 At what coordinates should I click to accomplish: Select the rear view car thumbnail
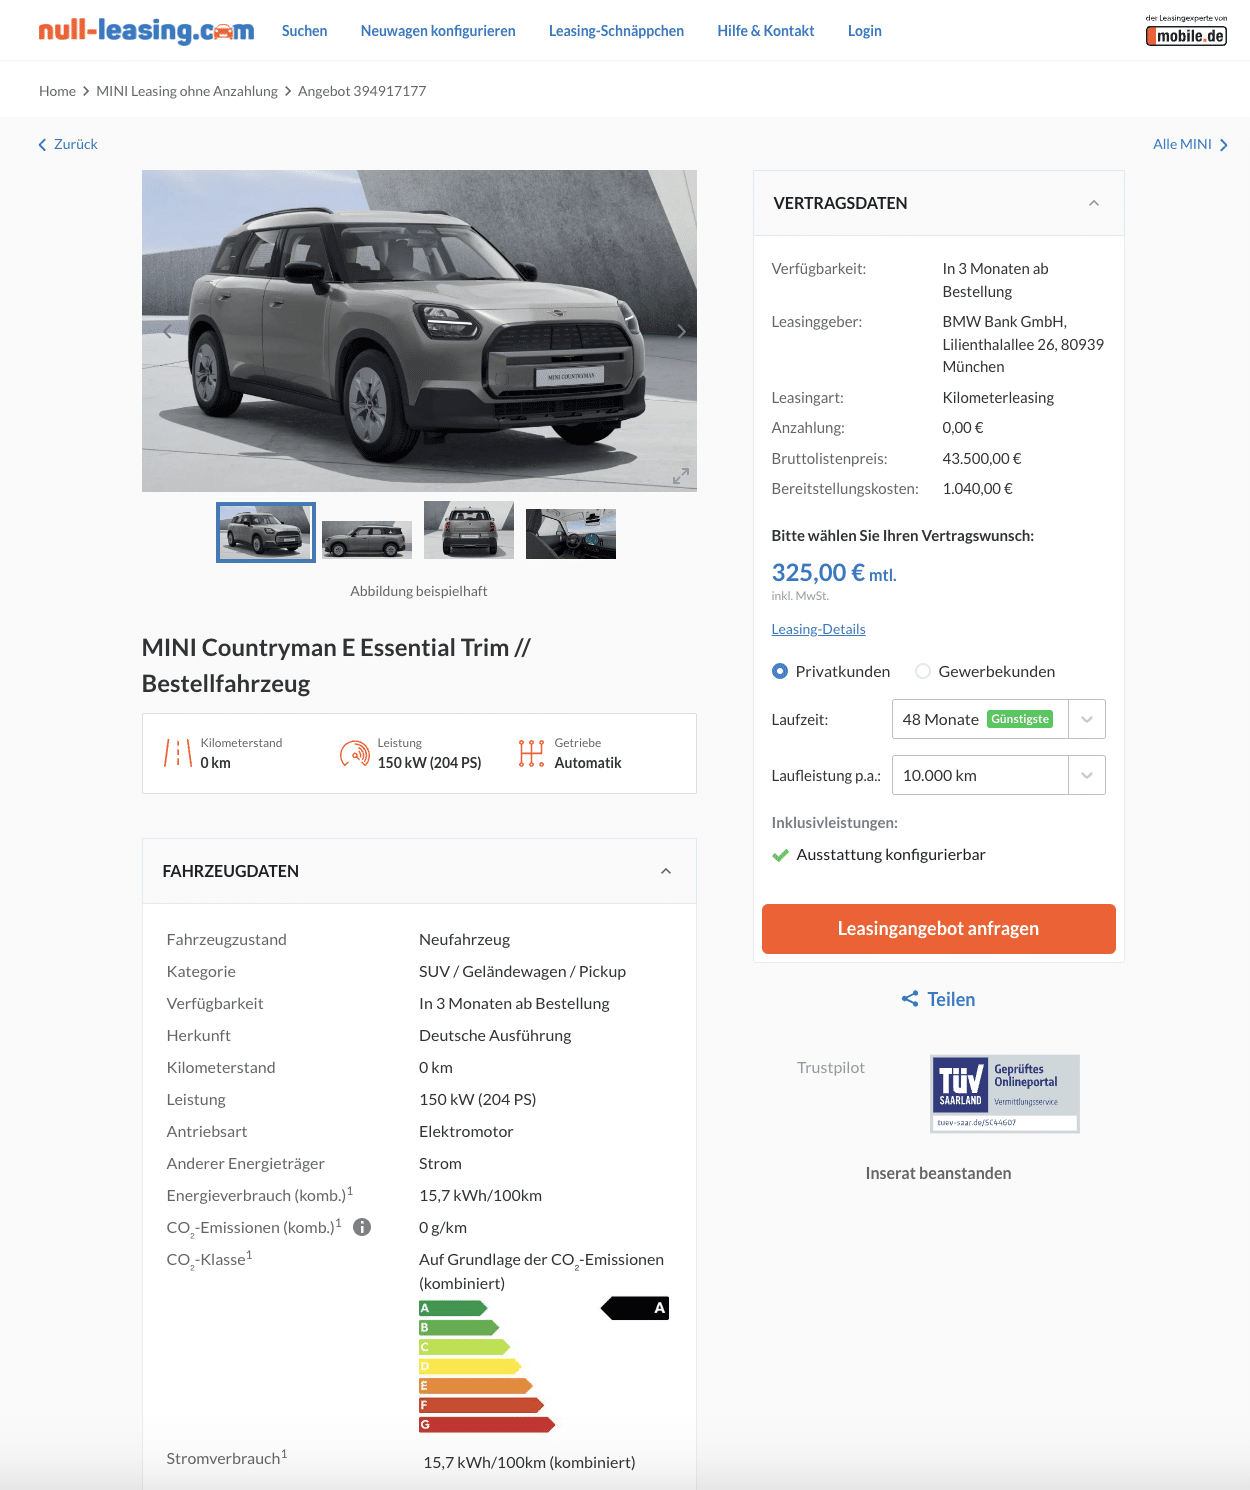click(469, 530)
